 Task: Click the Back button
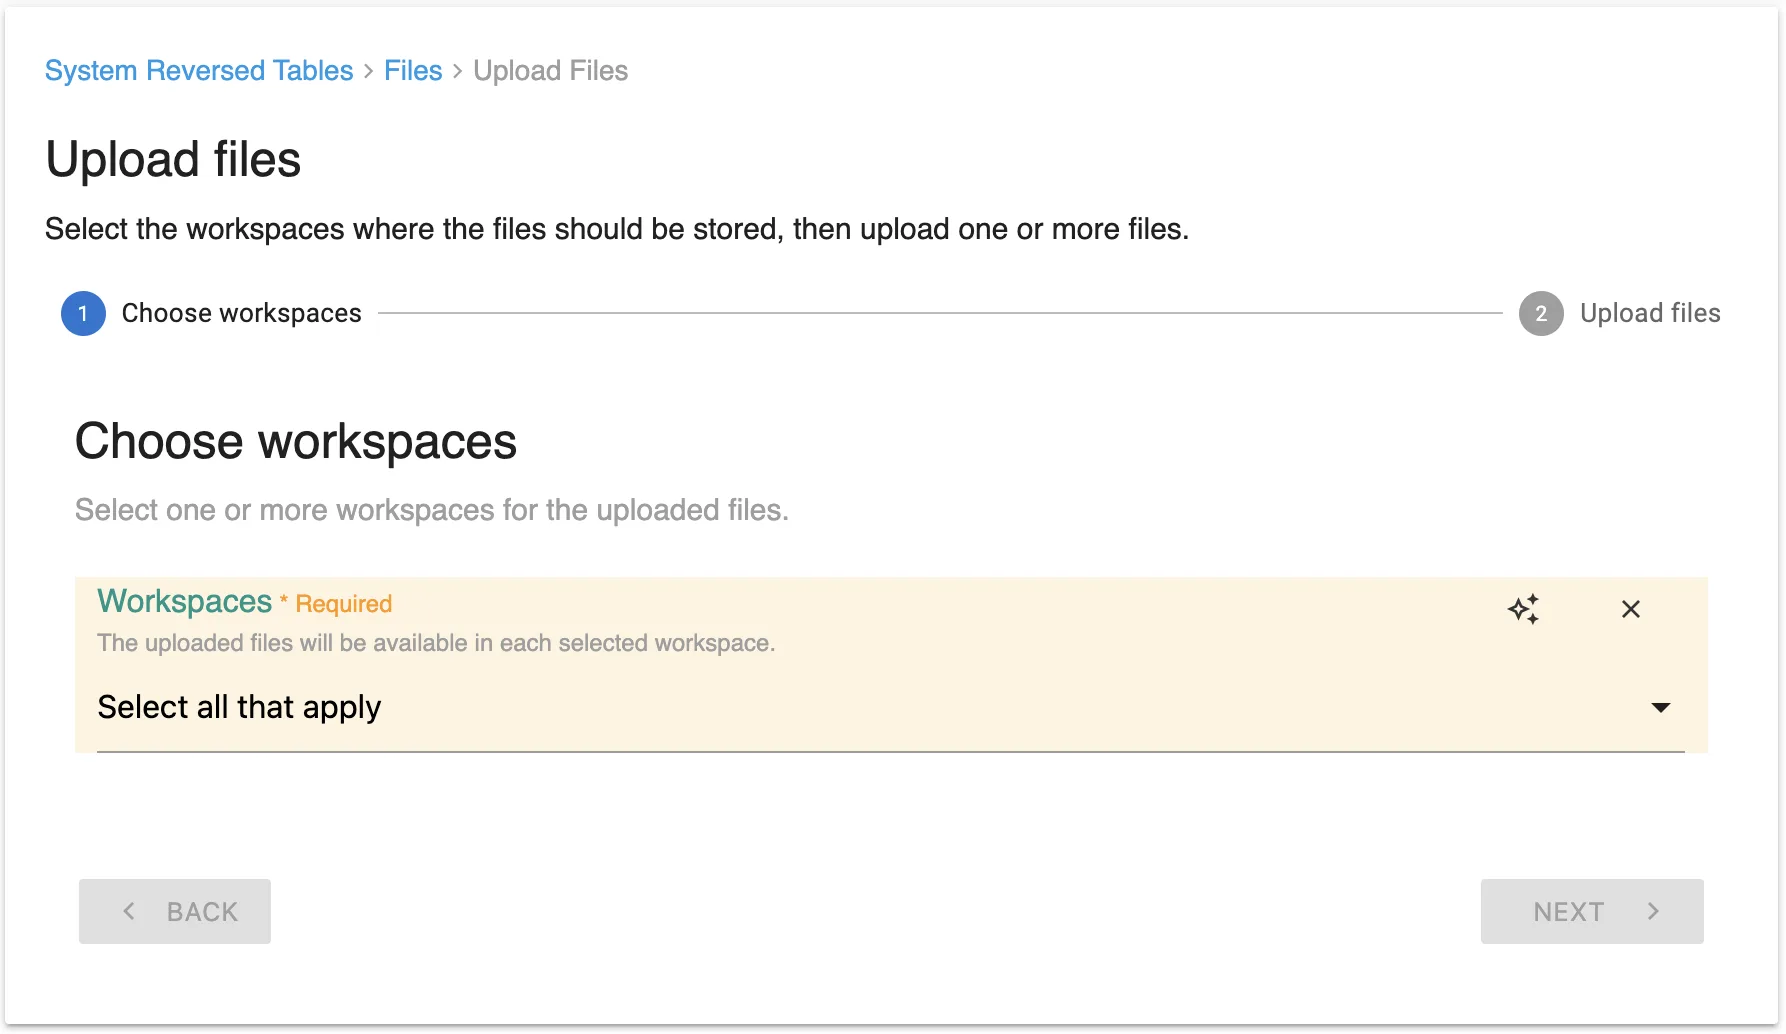(x=175, y=911)
